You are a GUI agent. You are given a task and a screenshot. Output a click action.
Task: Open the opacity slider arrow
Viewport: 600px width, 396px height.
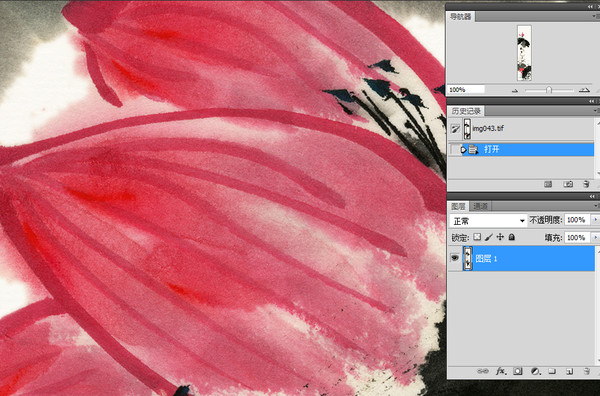click(x=595, y=220)
